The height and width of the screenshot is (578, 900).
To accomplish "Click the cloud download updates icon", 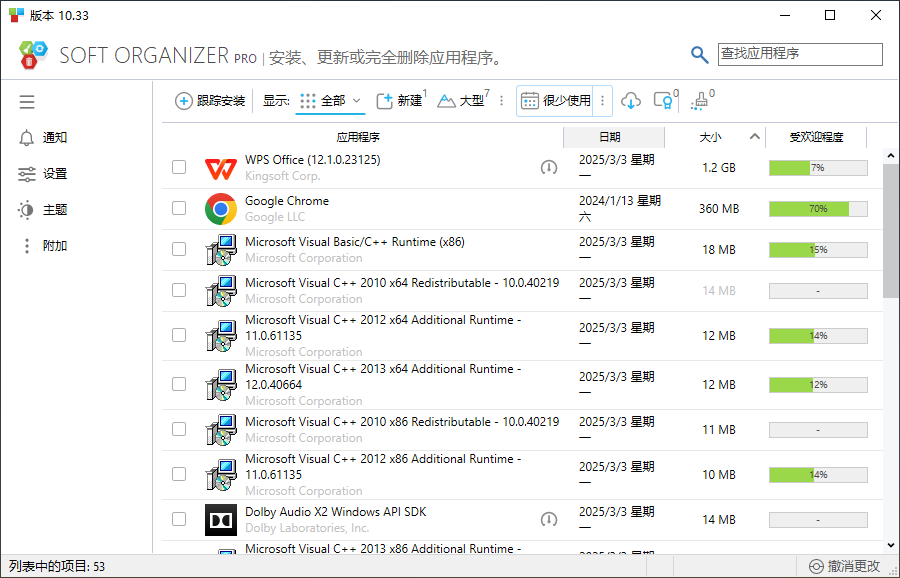I will point(631,101).
